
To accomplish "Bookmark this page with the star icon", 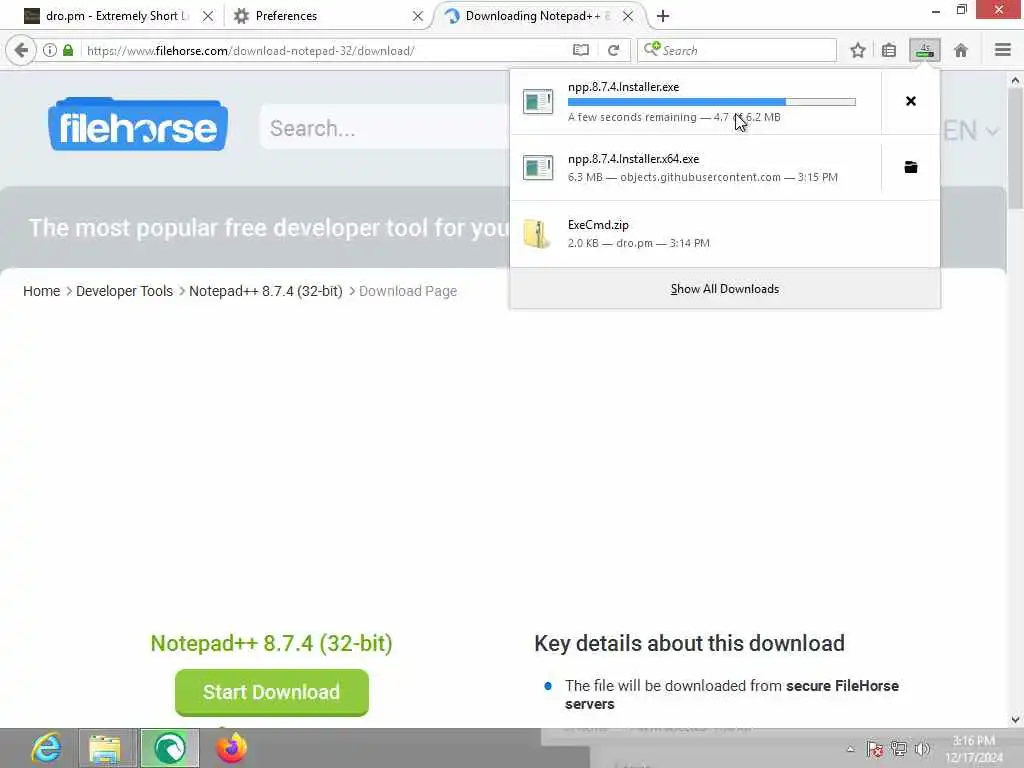I will point(857,50).
